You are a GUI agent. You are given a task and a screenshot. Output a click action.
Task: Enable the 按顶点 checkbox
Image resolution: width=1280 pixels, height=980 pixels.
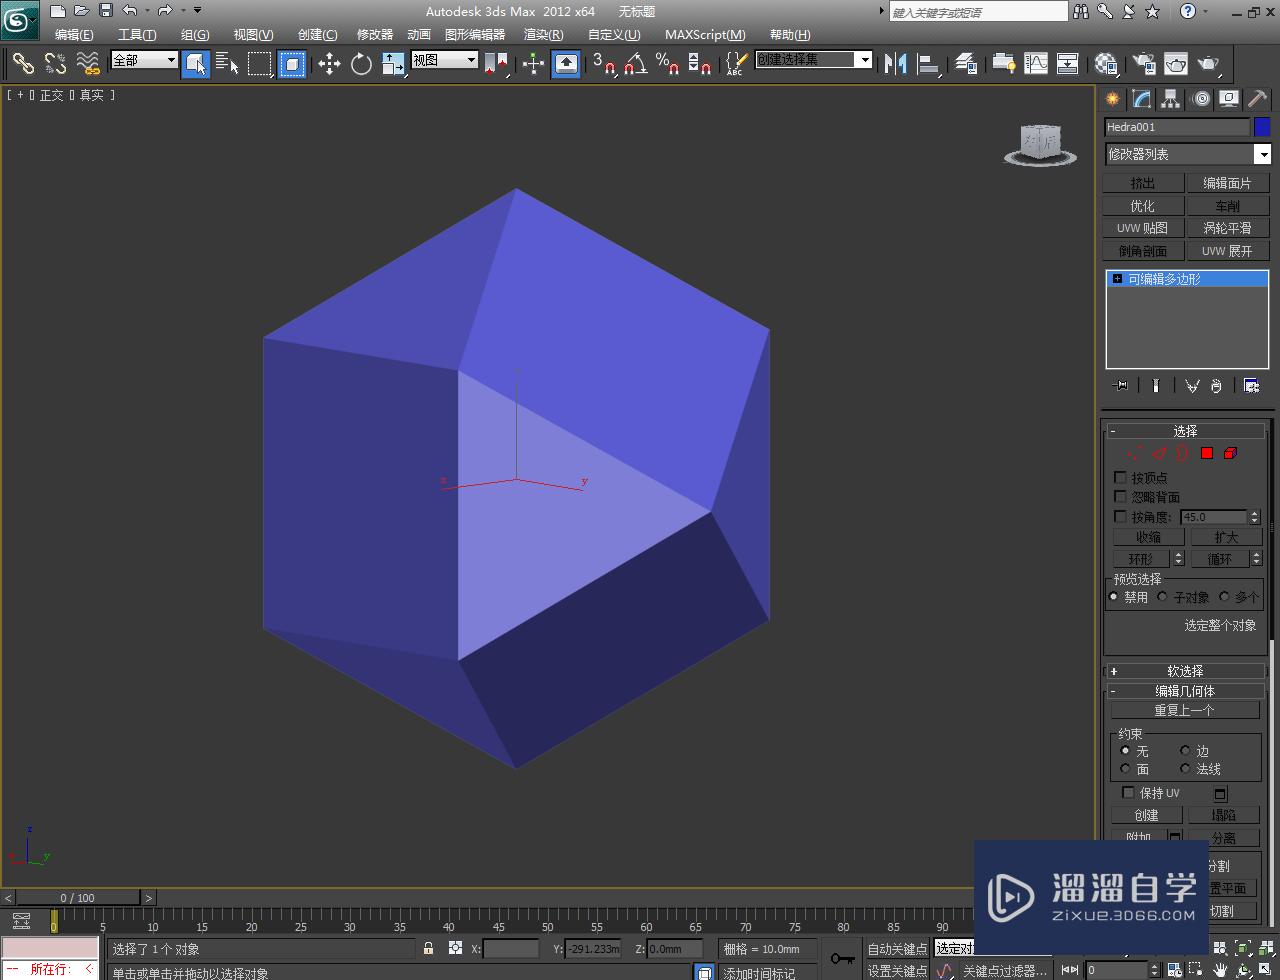(x=1120, y=478)
